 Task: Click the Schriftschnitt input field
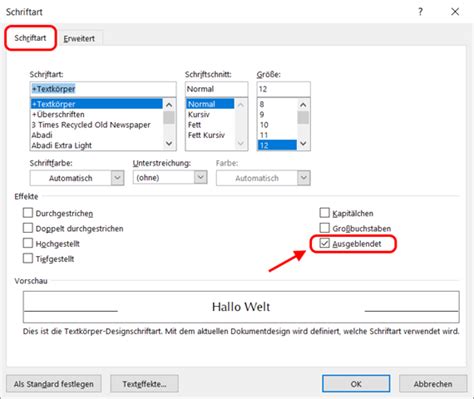217,89
